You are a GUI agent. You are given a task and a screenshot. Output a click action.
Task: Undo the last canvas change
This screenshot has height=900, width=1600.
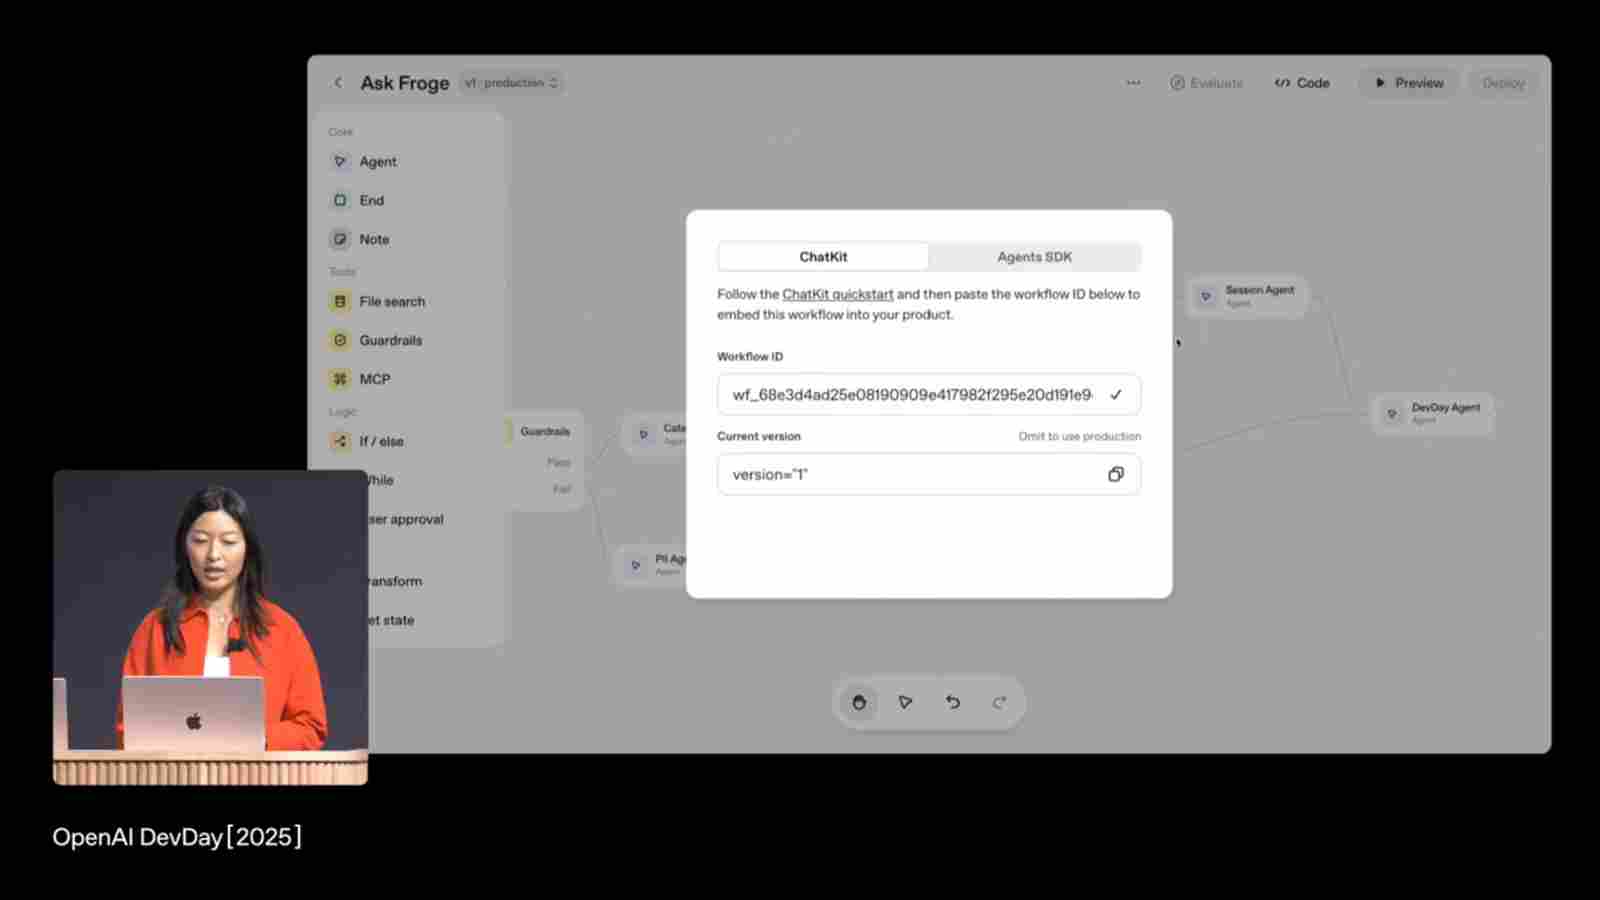952,702
